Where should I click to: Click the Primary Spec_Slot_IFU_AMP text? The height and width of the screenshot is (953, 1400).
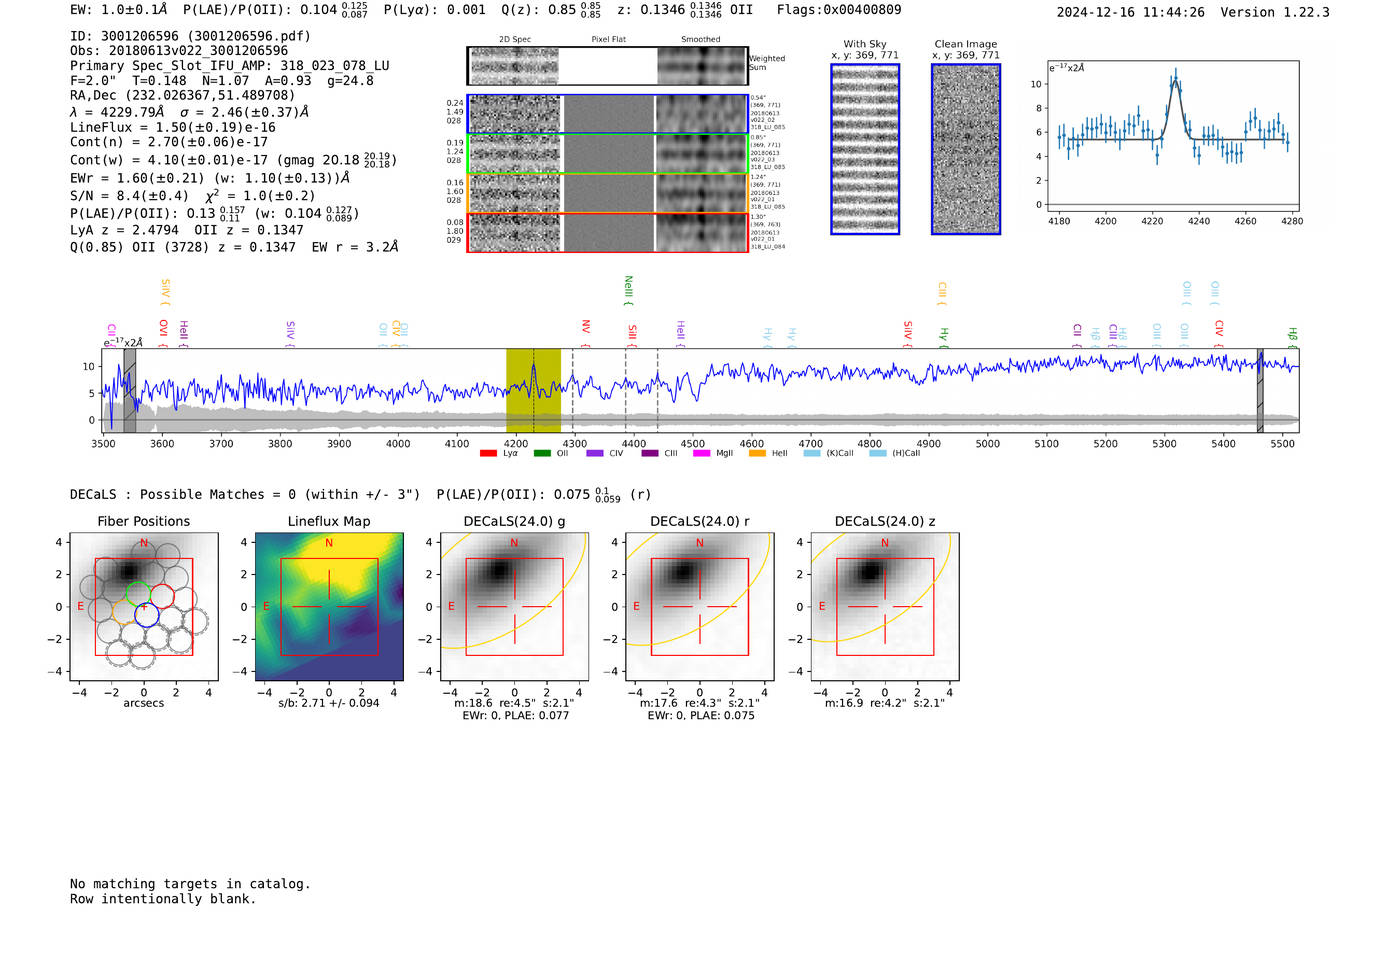point(230,66)
